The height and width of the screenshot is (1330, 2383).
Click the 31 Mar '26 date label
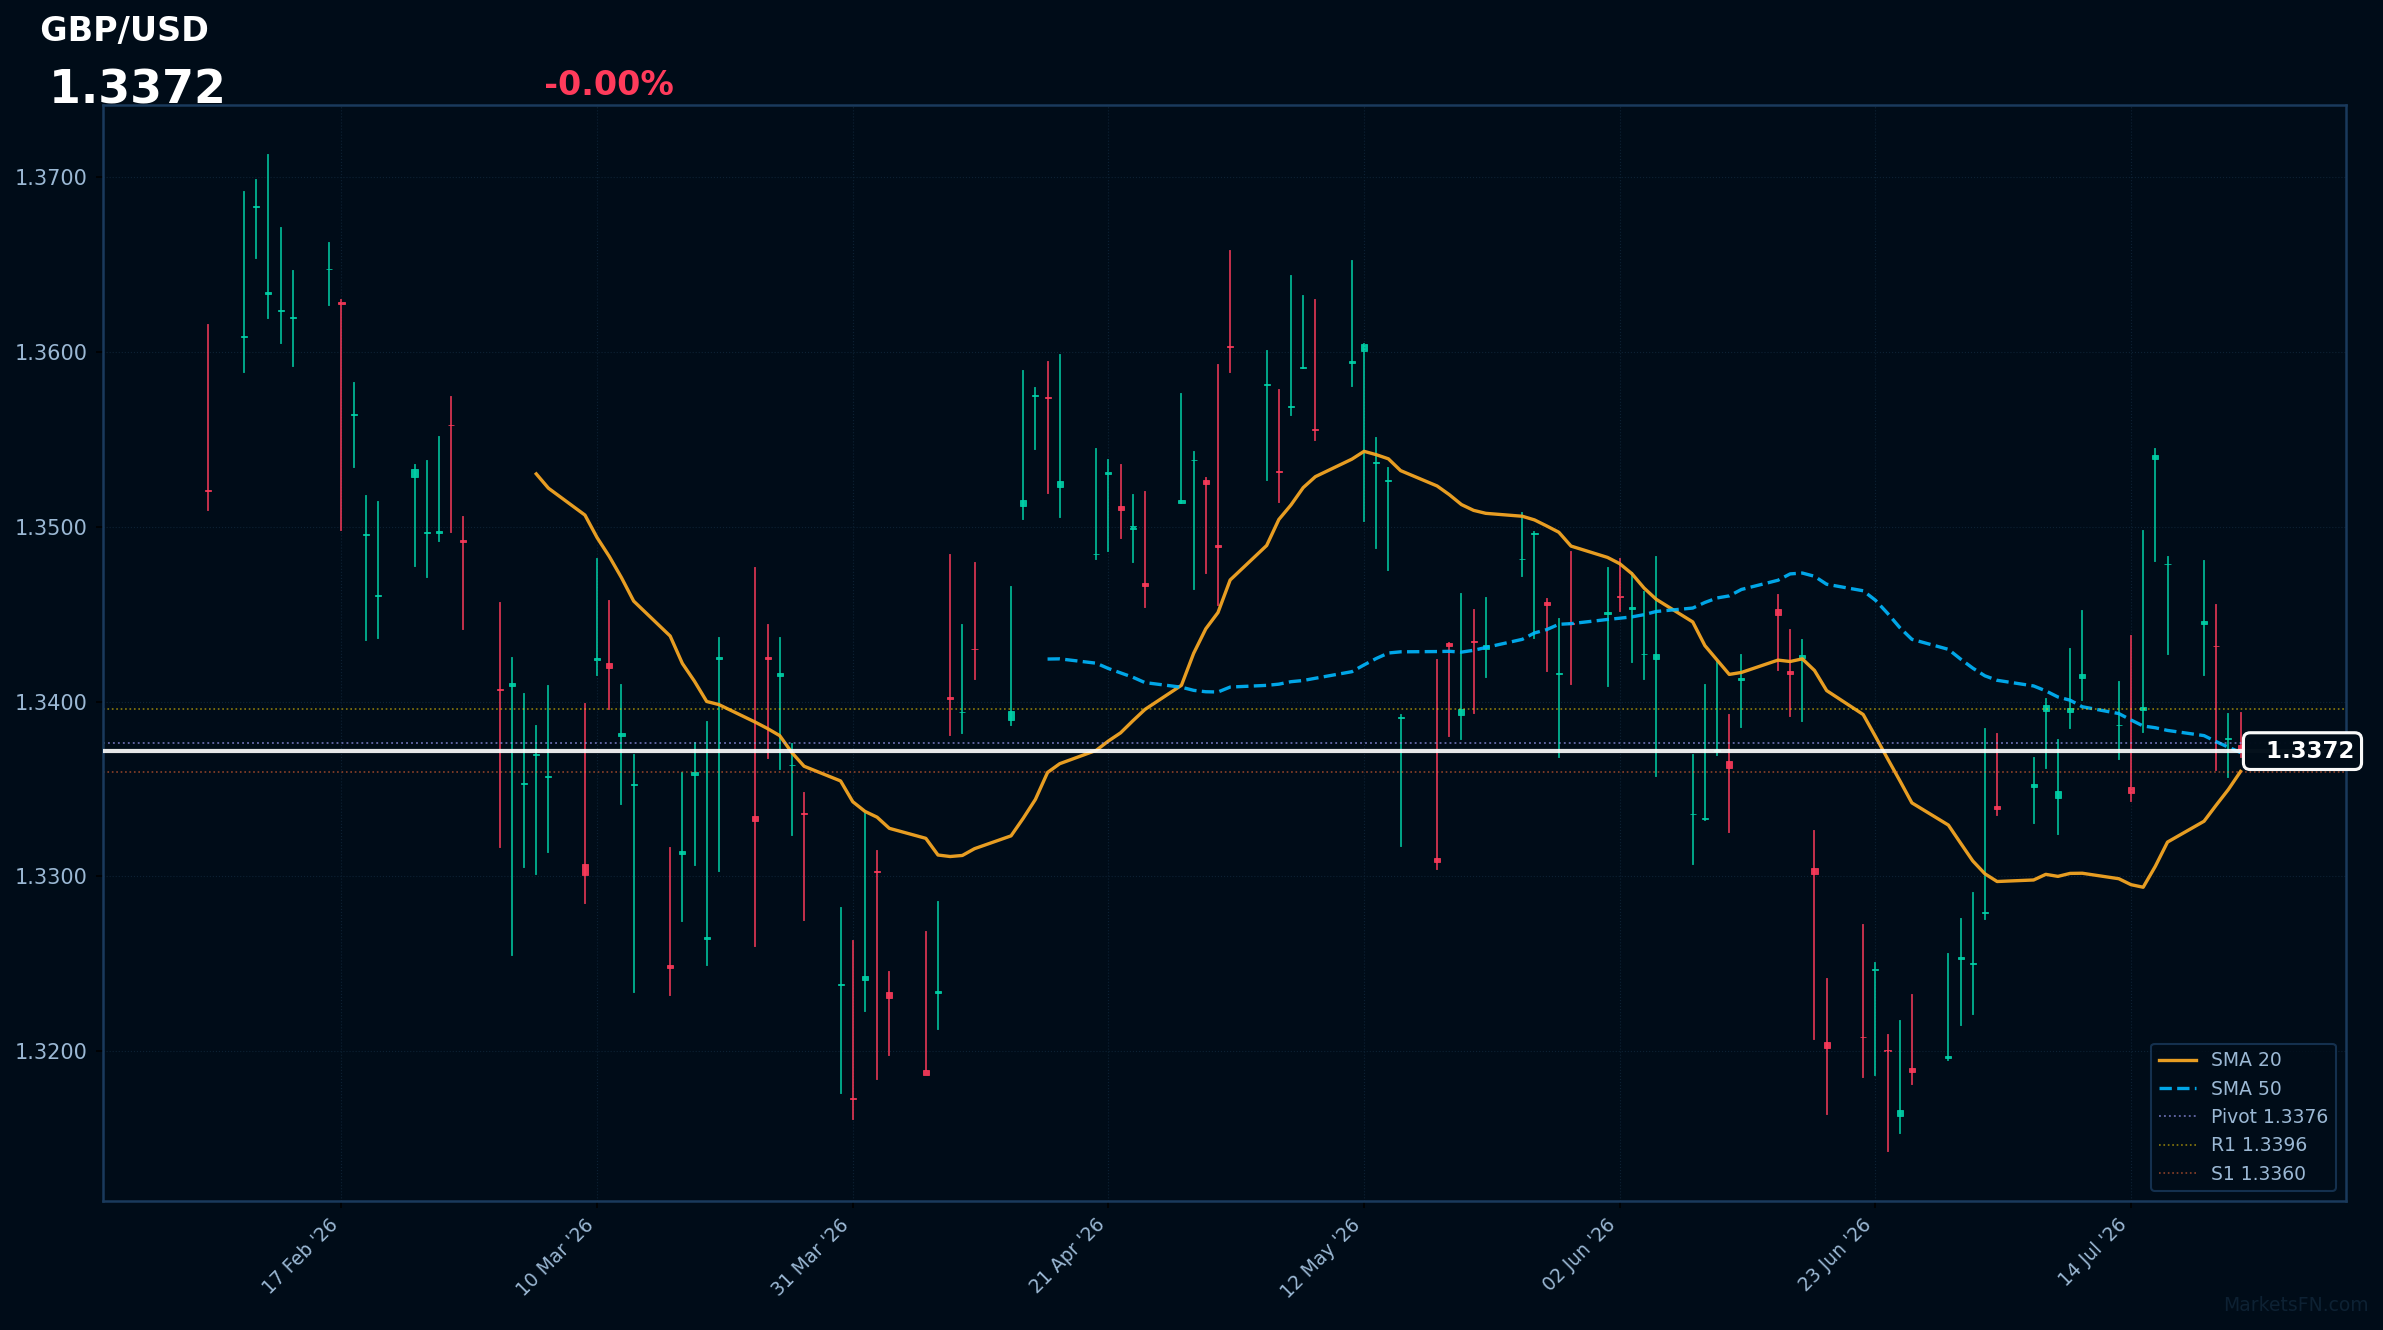click(810, 1256)
